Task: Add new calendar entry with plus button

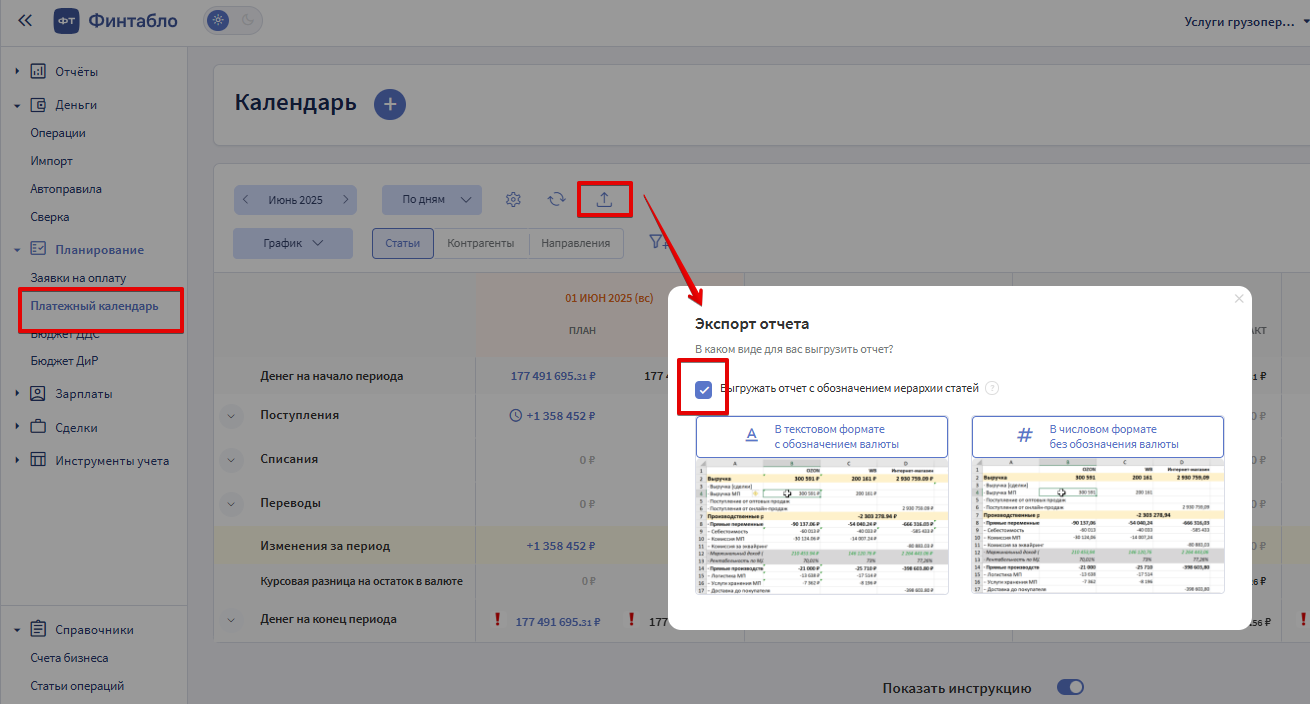Action: tap(390, 104)
